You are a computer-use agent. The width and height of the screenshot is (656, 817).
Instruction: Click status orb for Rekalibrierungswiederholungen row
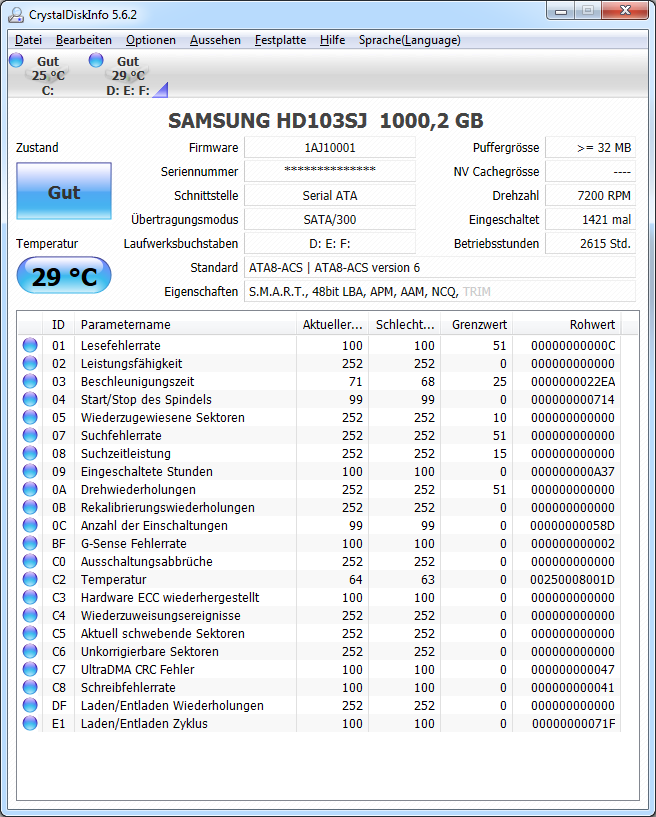pyautogui.click(x=30, y=507)
